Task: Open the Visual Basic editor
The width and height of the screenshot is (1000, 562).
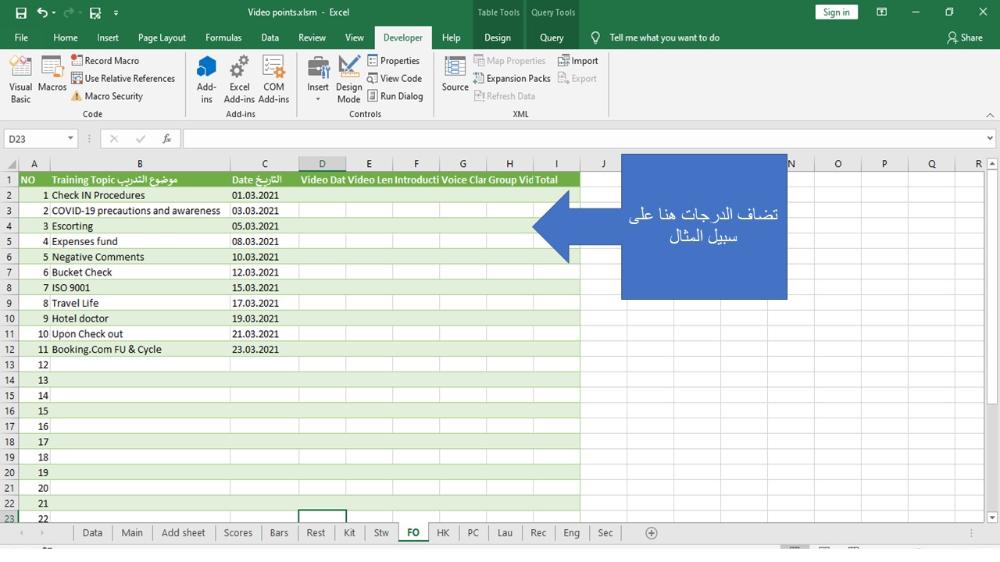Action: [20, 79]
